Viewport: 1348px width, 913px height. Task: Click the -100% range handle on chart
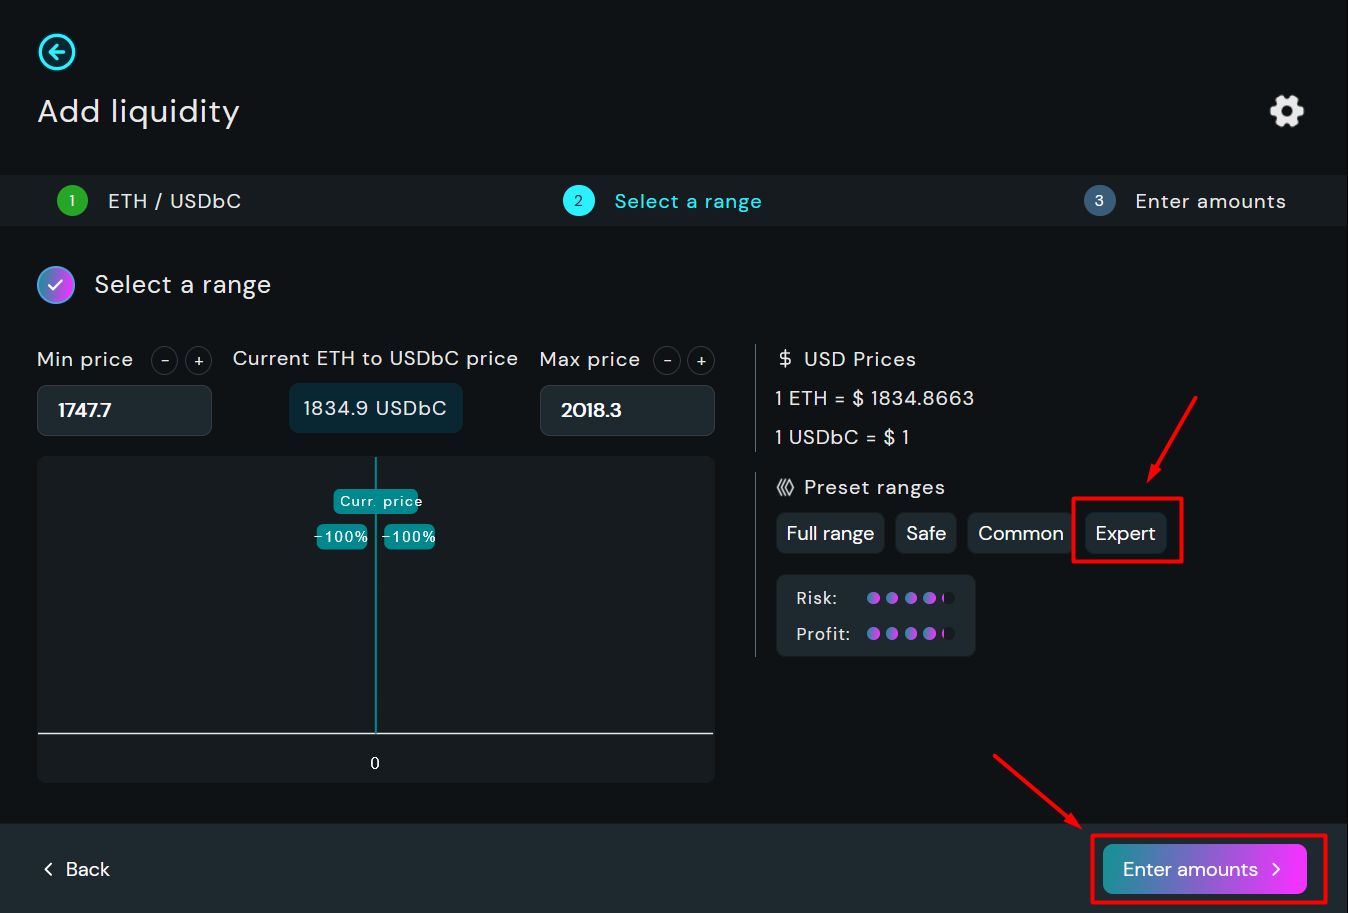[342, 537]
